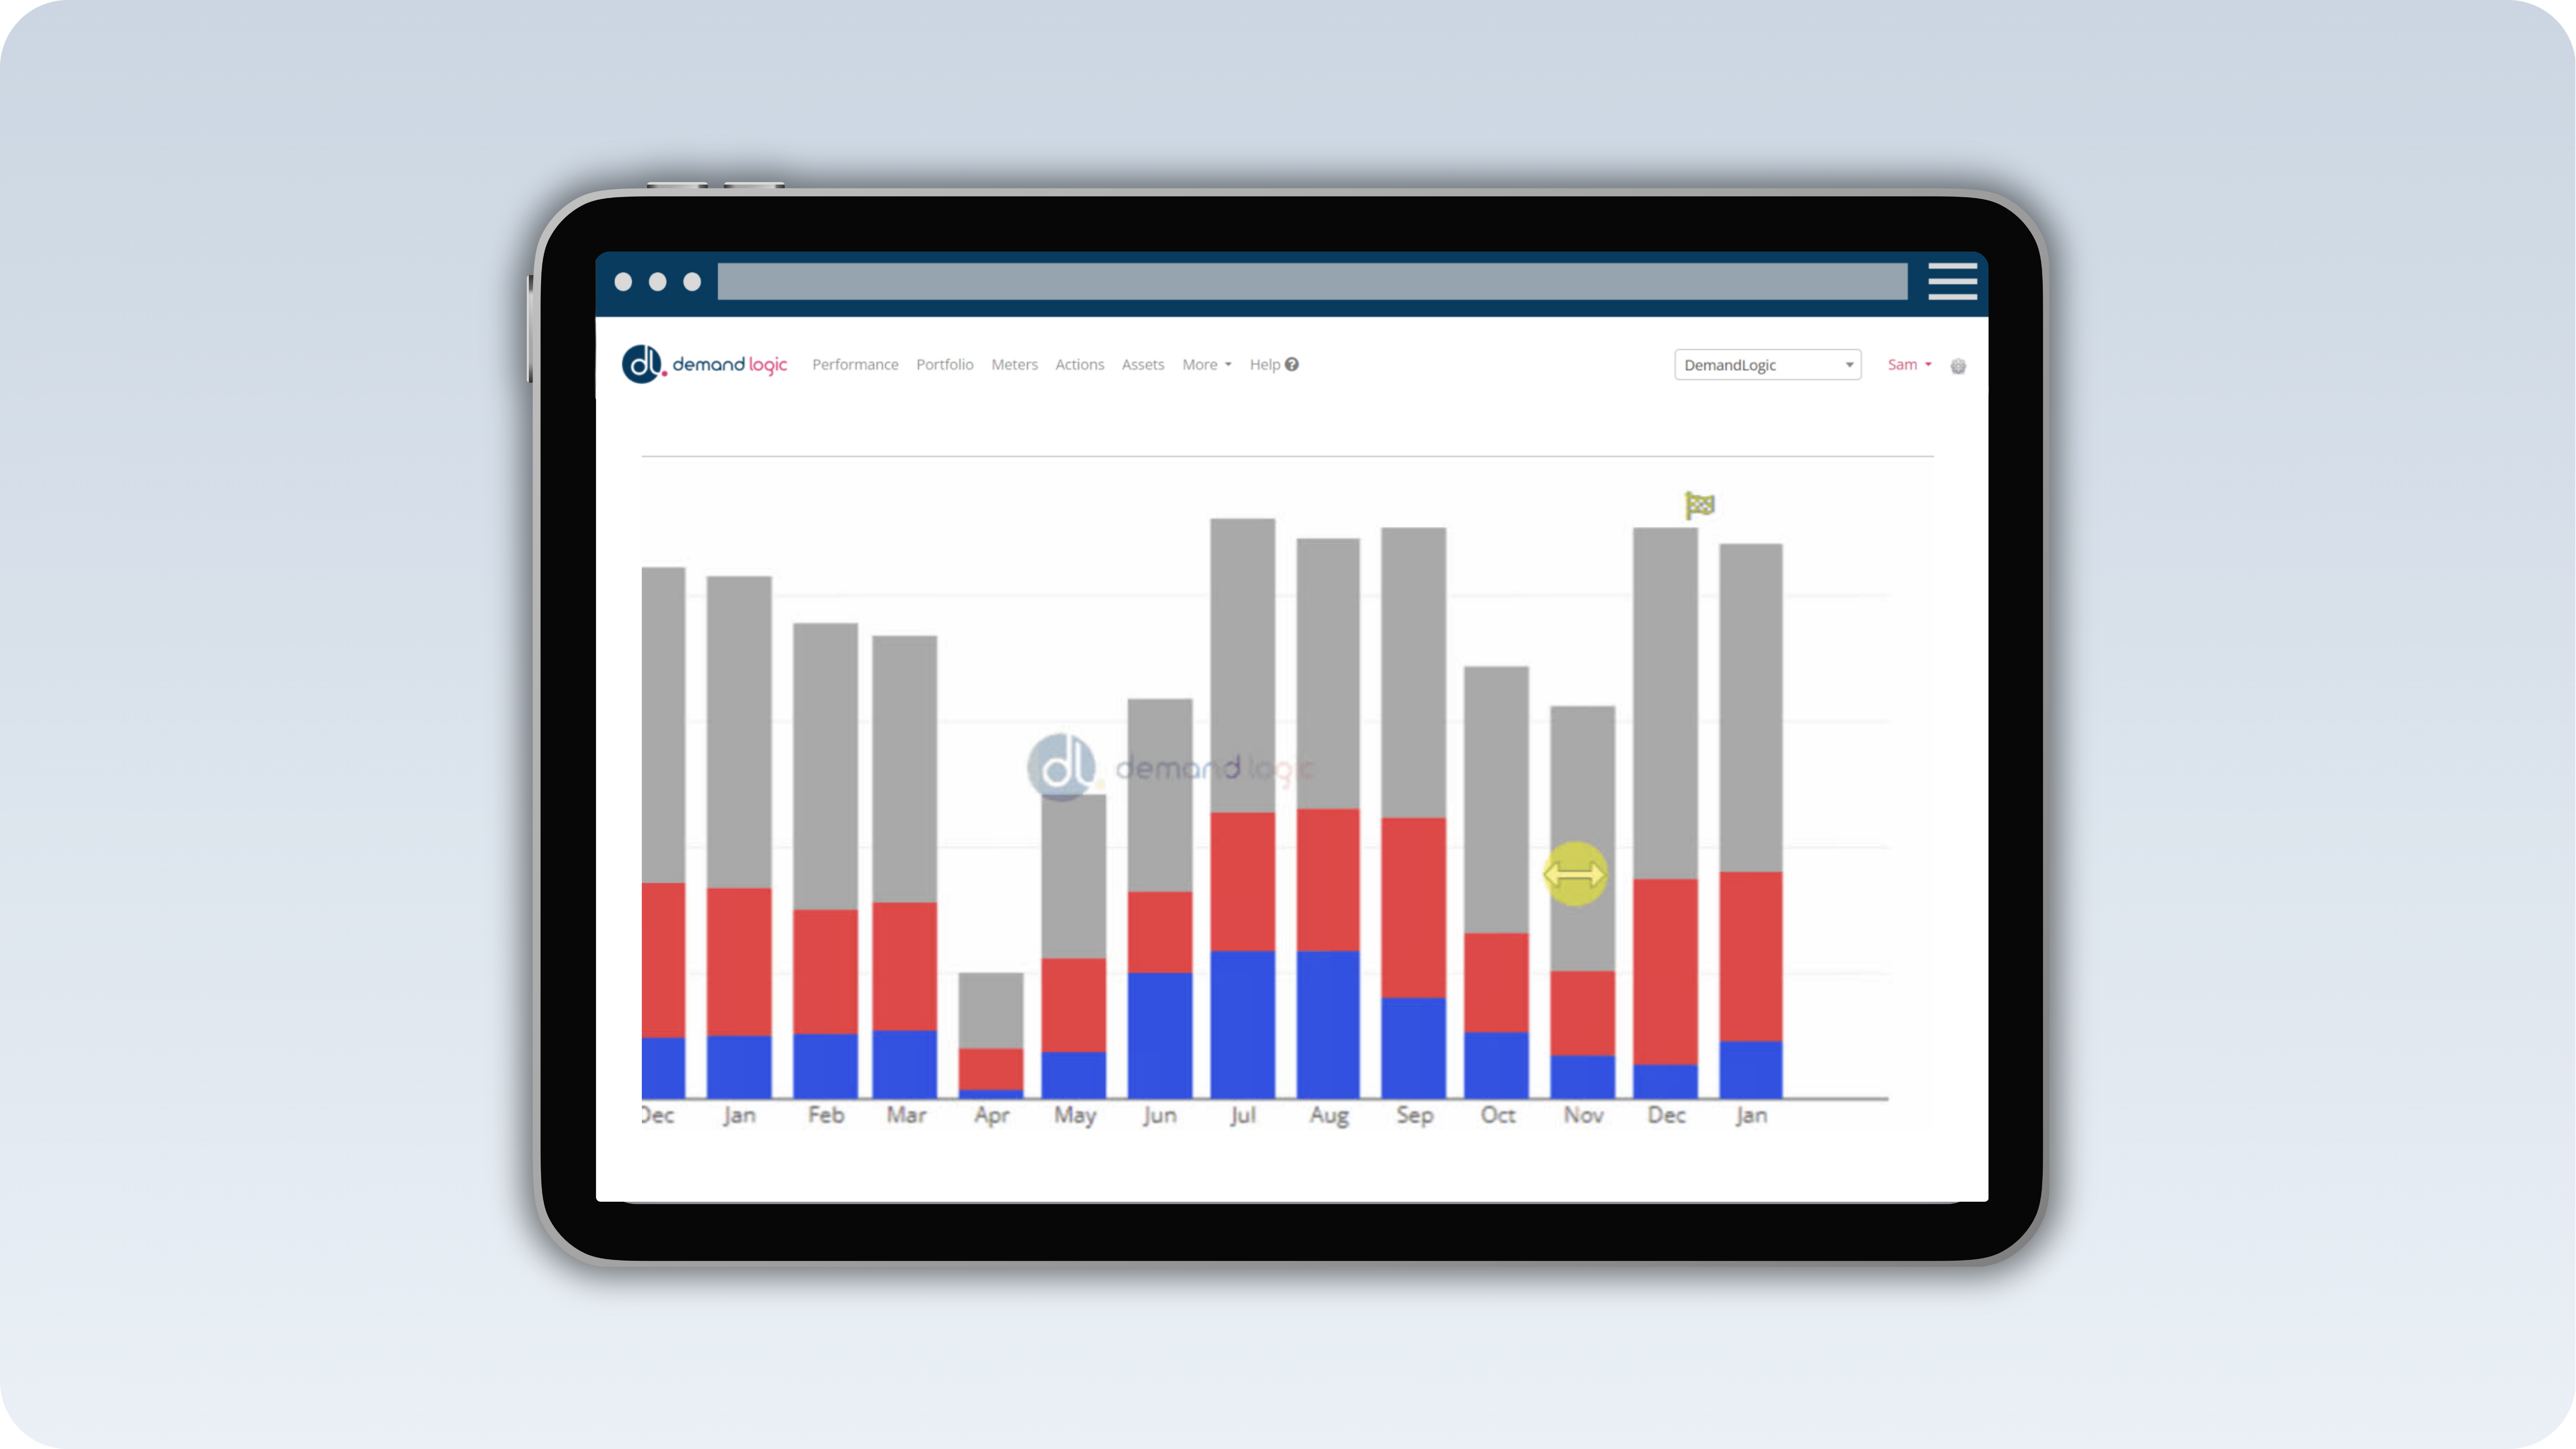2576x1449 pixels.
Task: Expand the More dropdown menu
Action: pos(1203,365)
